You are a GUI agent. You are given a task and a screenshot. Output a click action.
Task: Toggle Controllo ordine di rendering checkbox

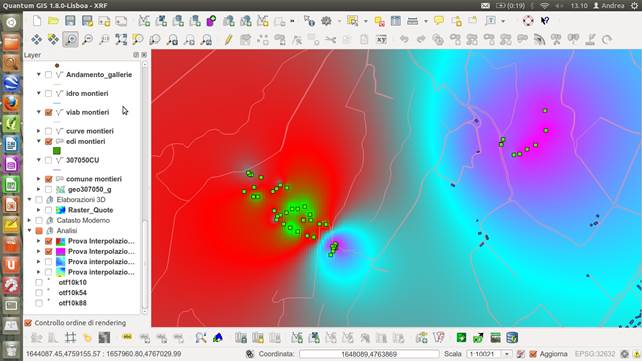pos(28,323)
